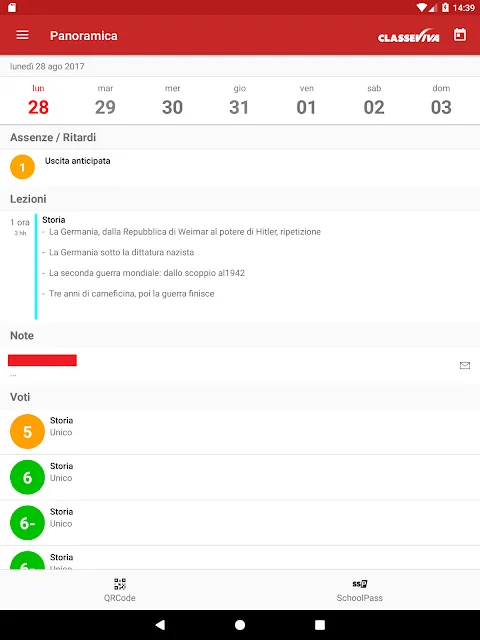Open the Storia grade with orange 5
The height and width of the screenshot is (640, 480).
click(240, 431)
